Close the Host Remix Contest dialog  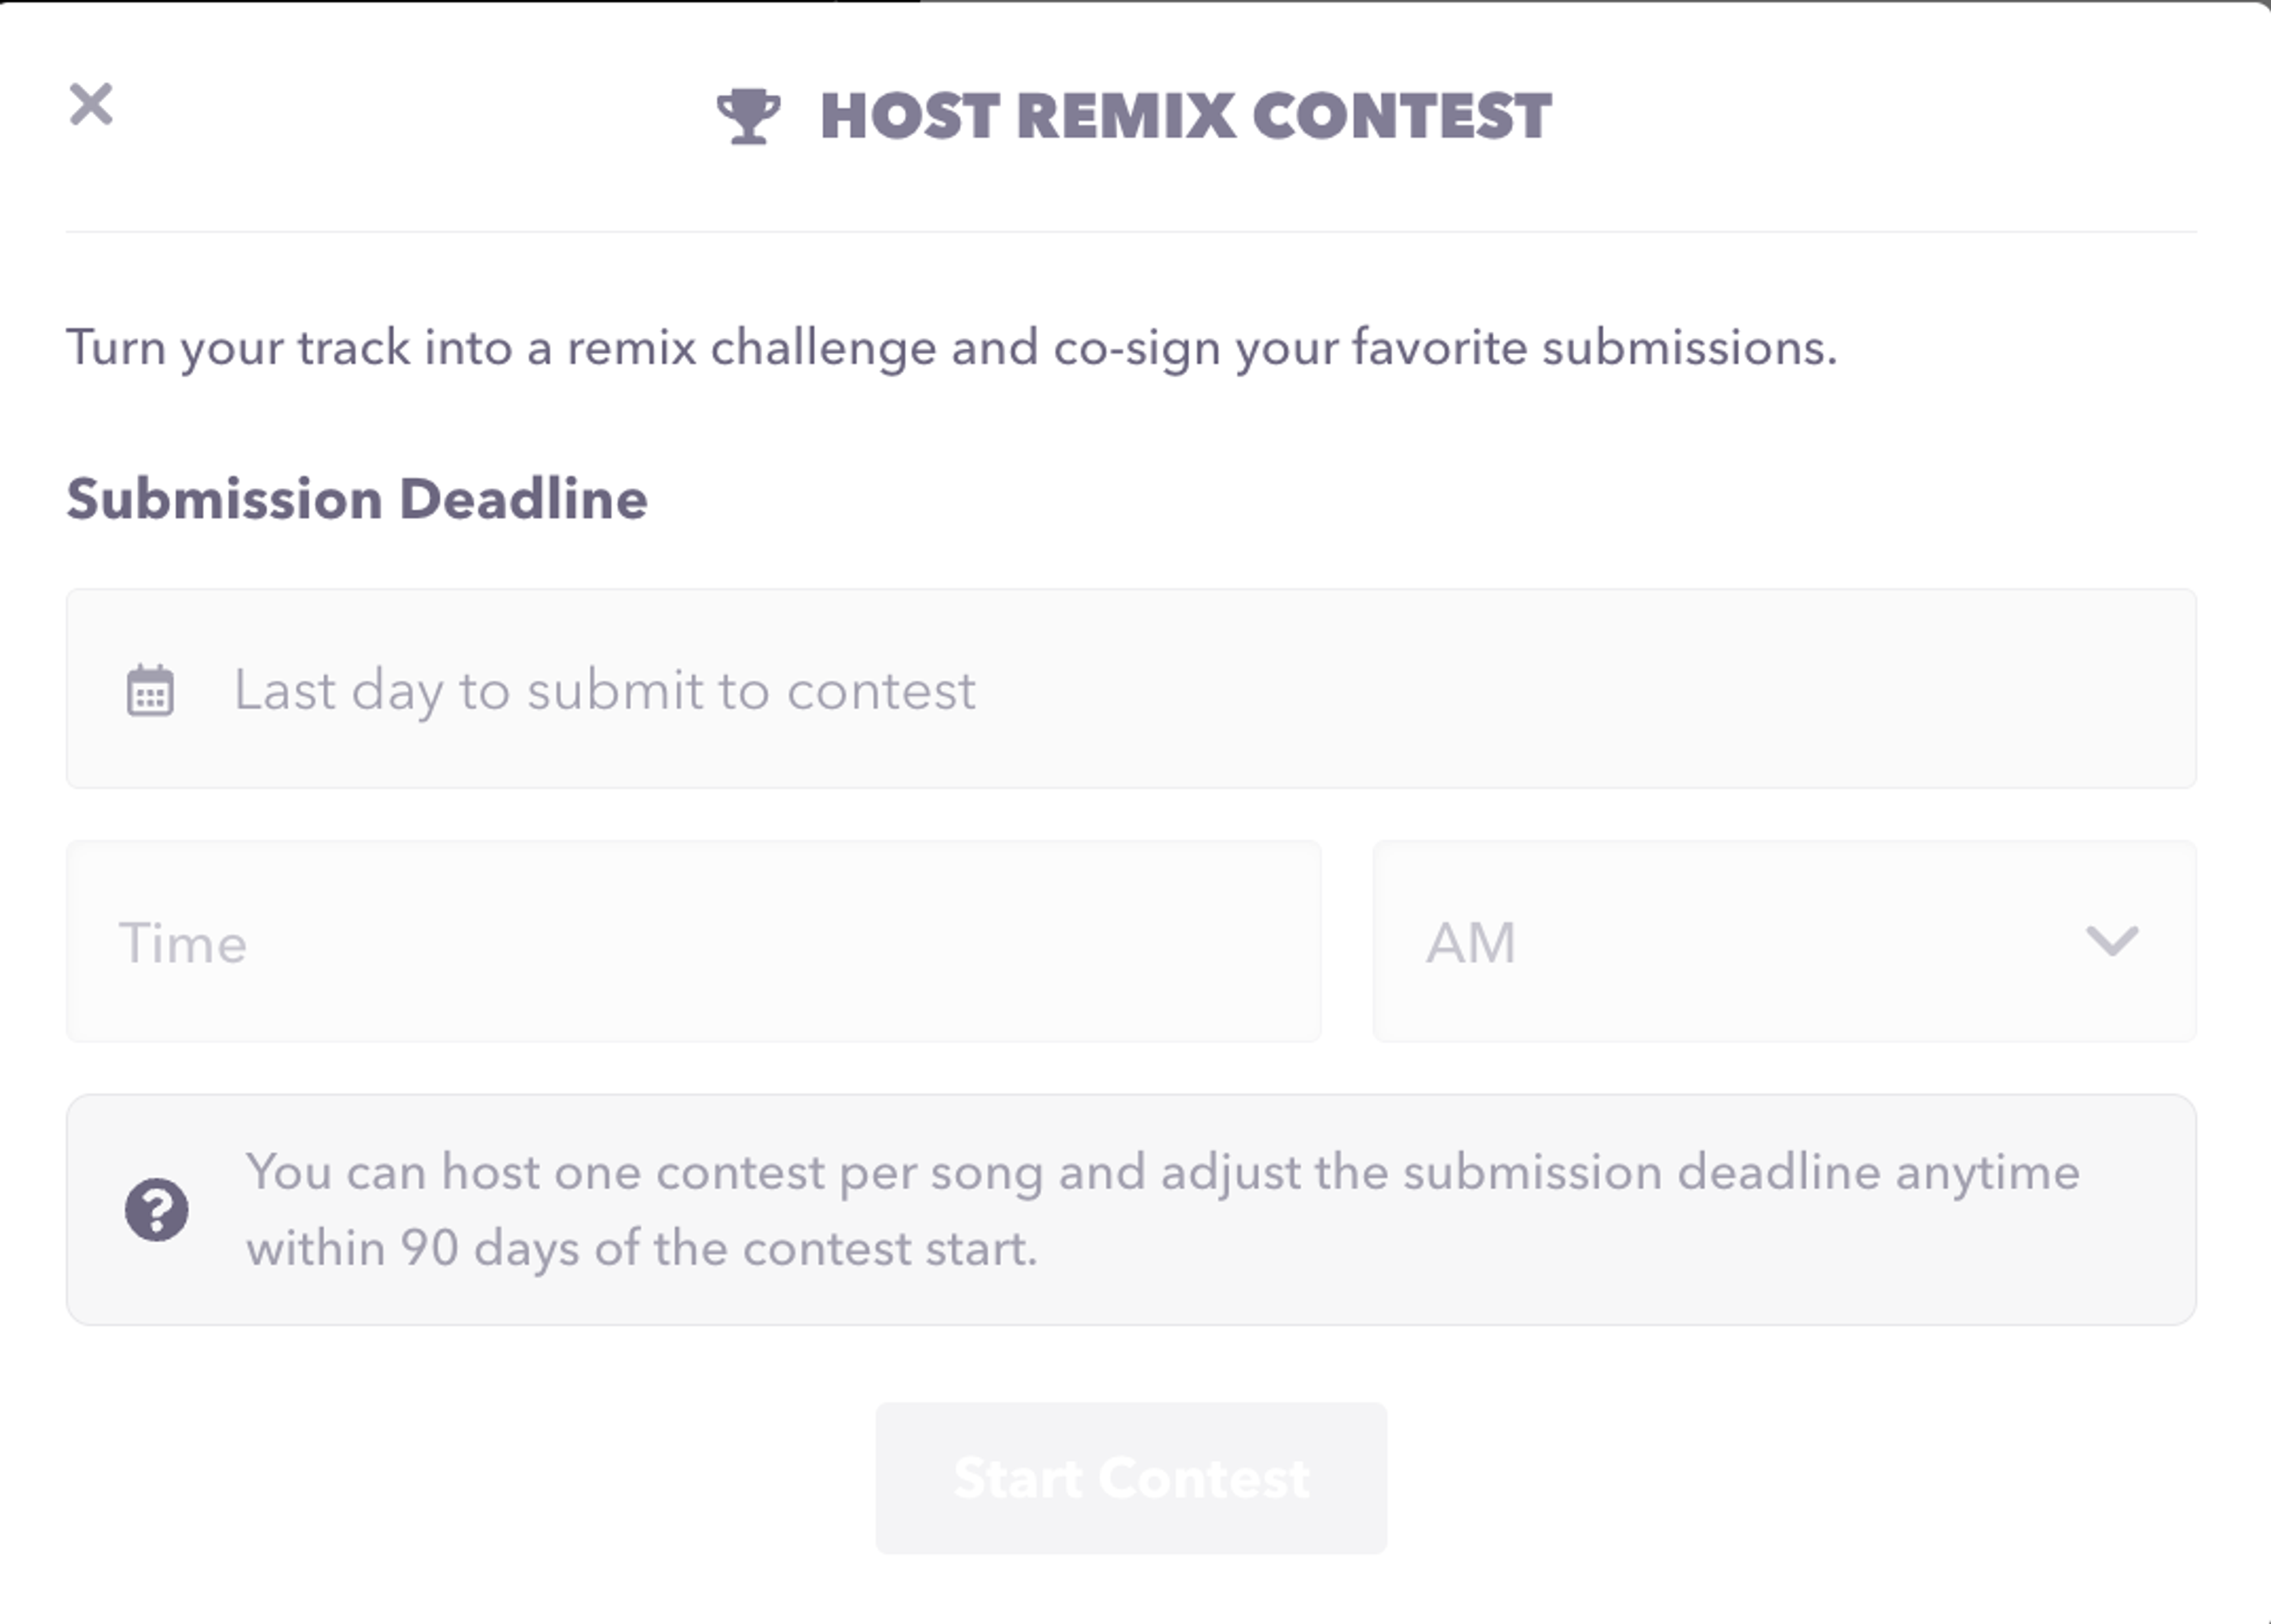tap(91, 104)
